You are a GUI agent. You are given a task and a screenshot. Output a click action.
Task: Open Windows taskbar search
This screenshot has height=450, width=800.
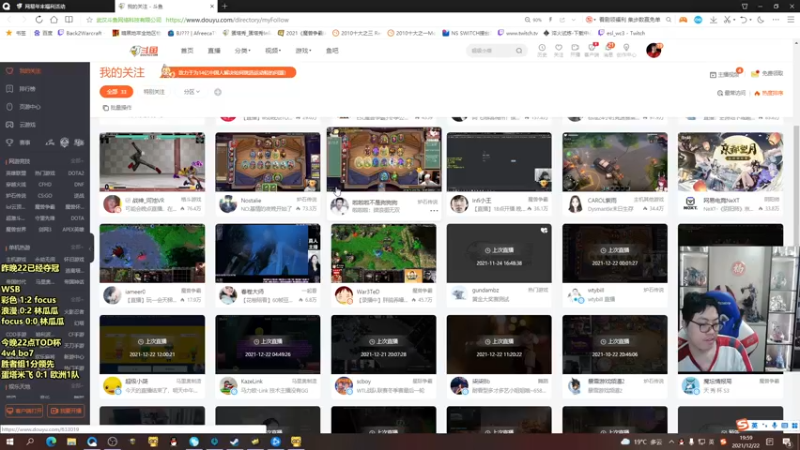pos(30,442)
